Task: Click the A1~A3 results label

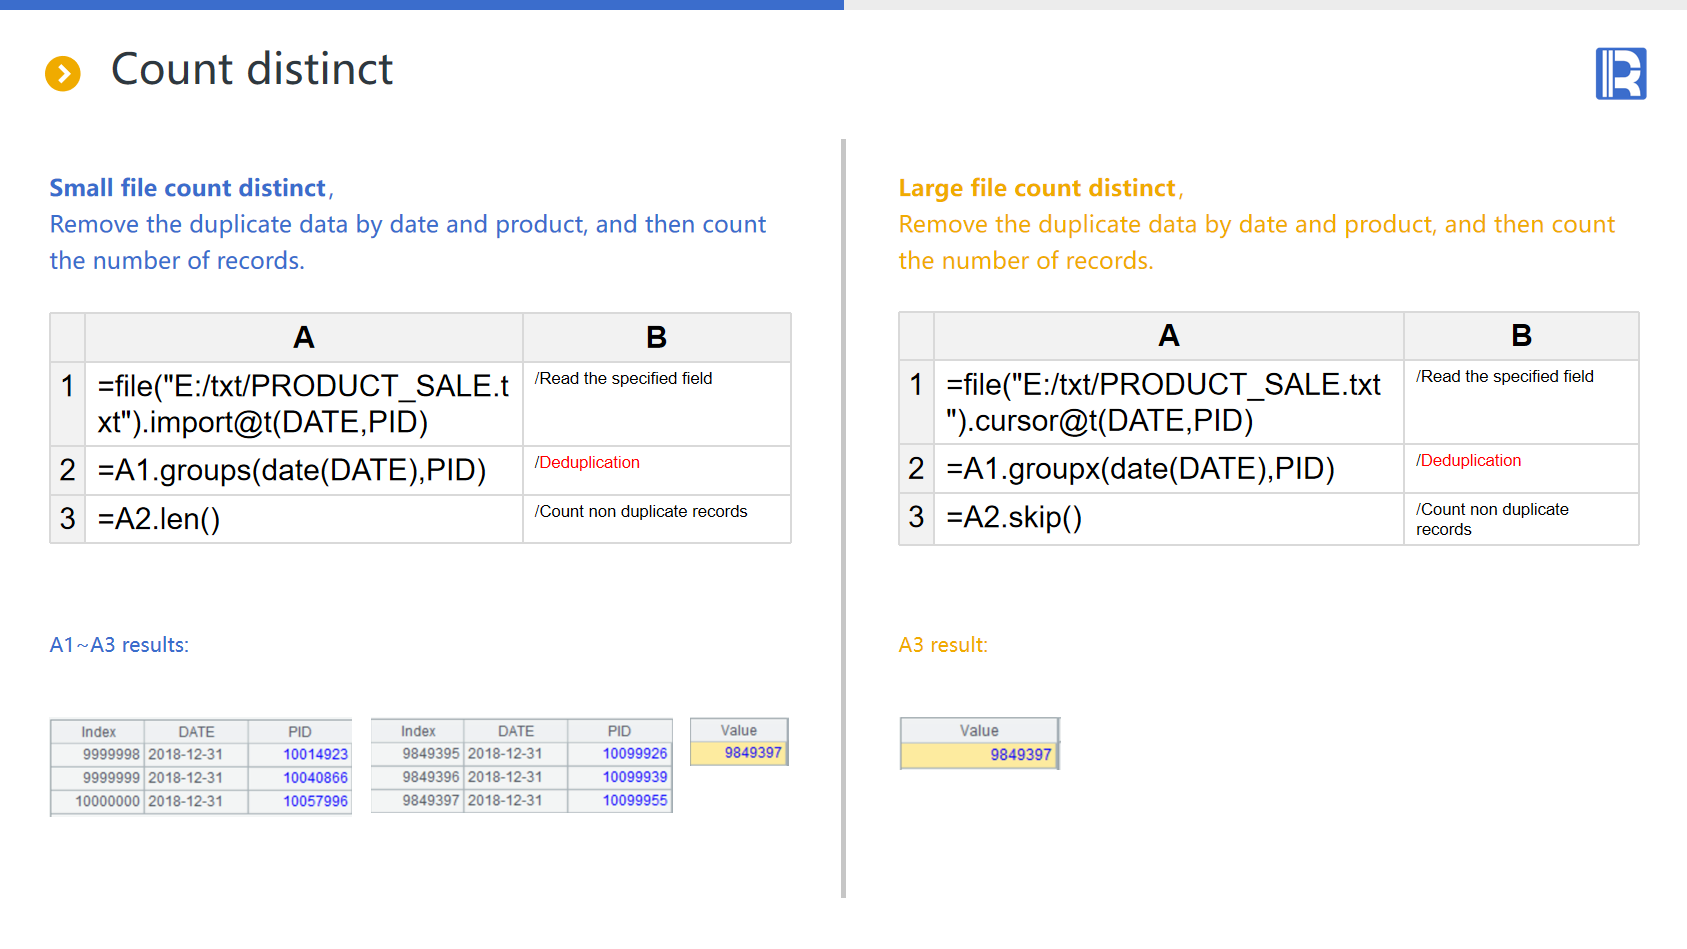Action: click(x=119, y=645)
